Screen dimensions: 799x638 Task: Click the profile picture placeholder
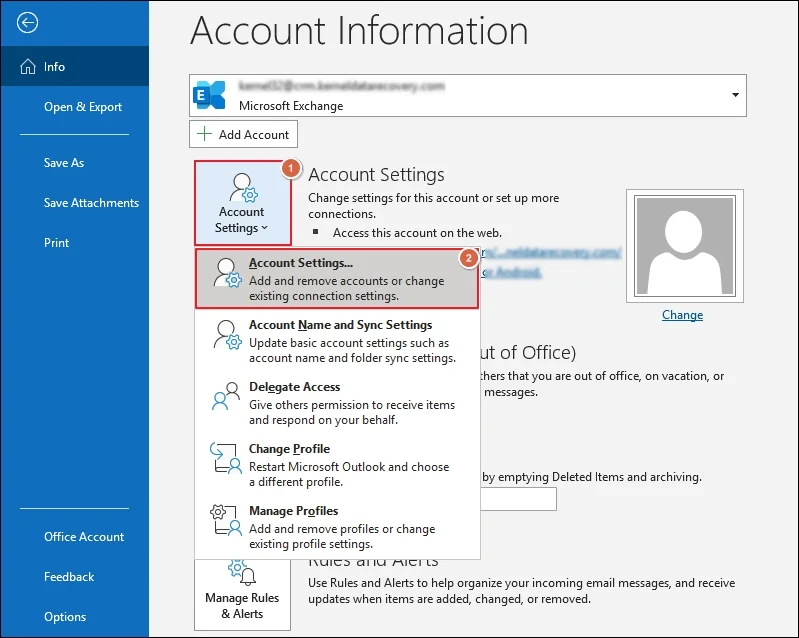click(x=684, y=246)
